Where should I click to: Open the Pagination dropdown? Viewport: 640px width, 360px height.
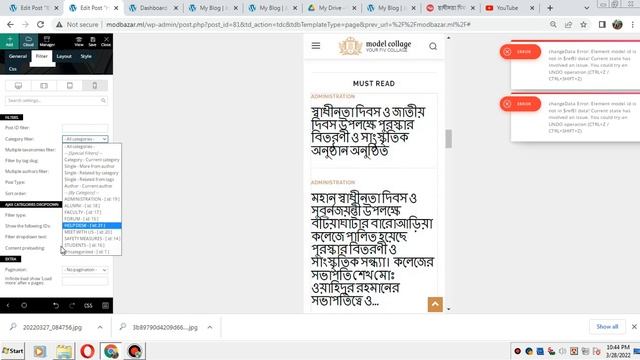pyautogui.click(x=85, y=270)
